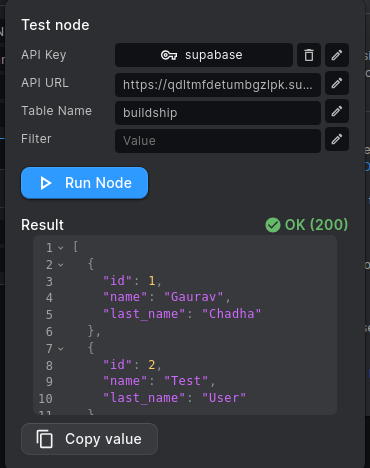
Task: Delete the supabase API key with the trash icon
Action: pyautogui.click(x=309, y=55)
